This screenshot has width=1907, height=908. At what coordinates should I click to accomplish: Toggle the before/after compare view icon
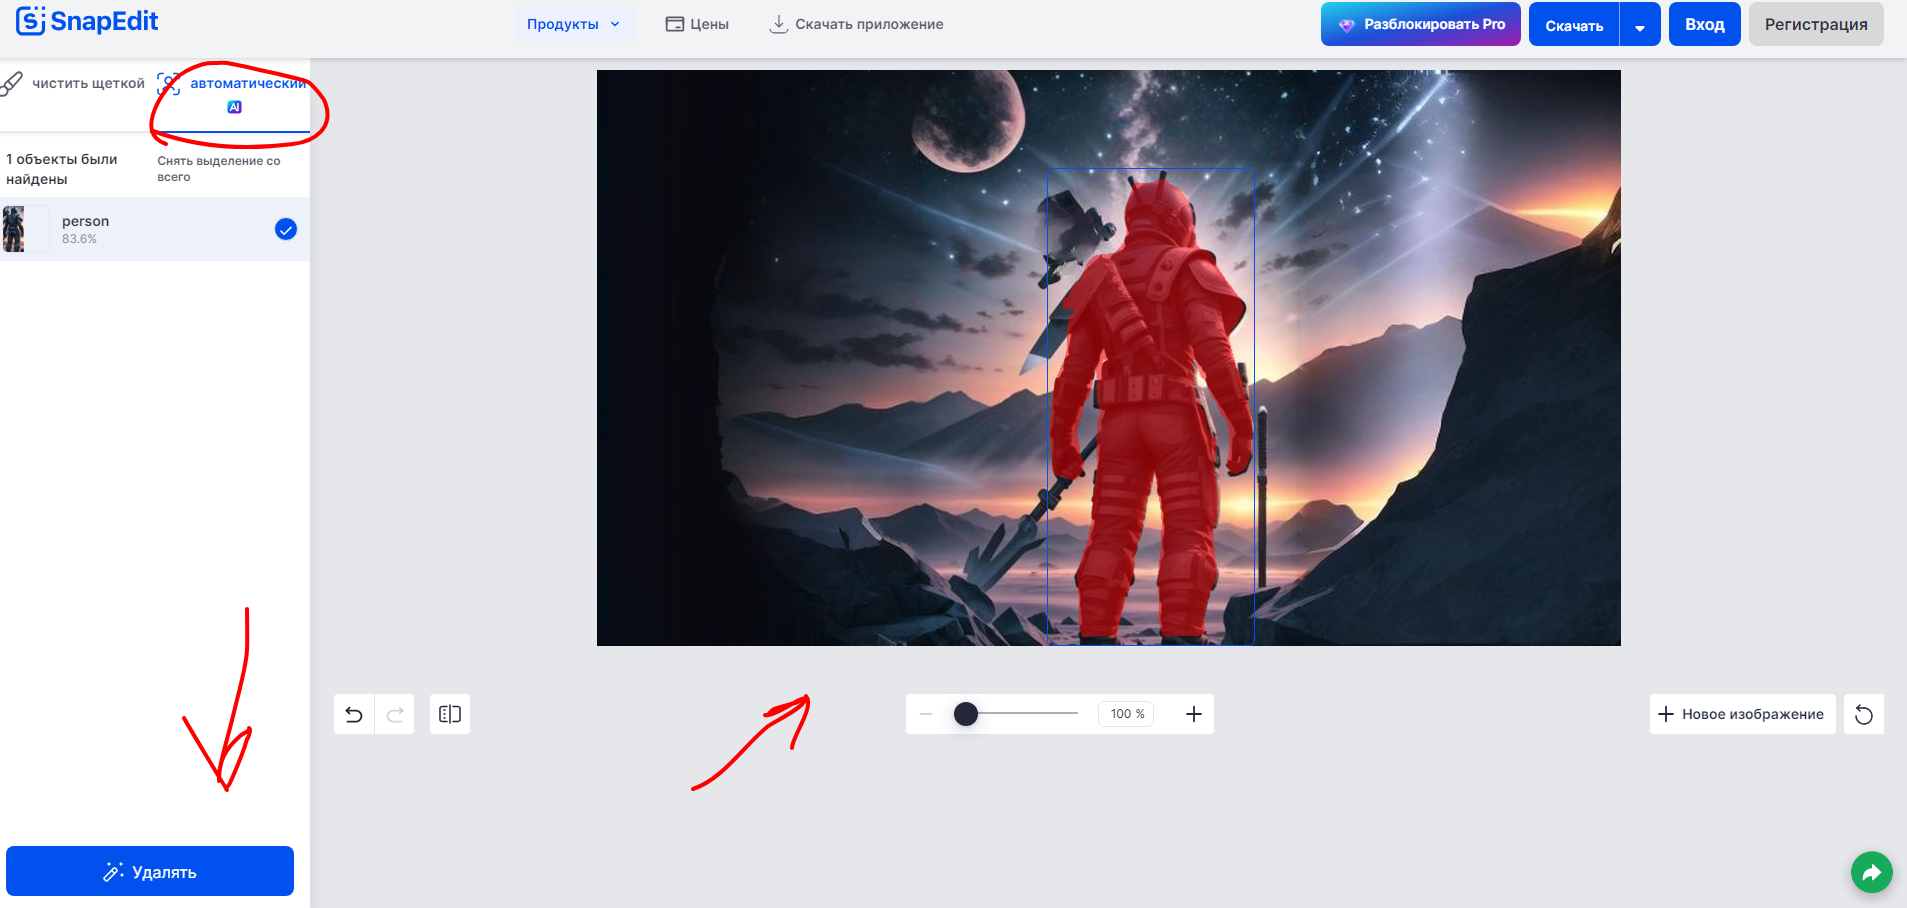tap(450, 714)
